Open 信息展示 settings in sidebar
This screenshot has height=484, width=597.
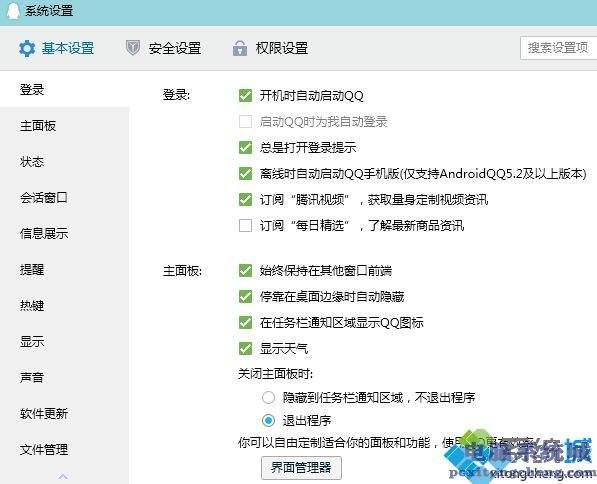(x=44, y=233)
